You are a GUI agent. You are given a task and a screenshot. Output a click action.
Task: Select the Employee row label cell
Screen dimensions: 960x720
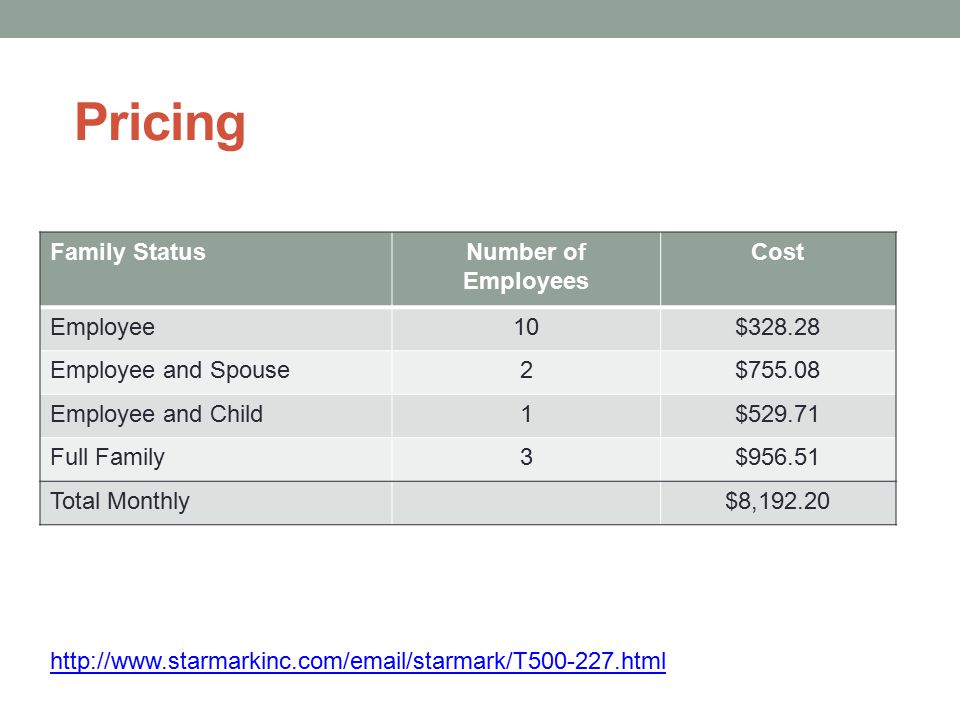click(216, 328)
